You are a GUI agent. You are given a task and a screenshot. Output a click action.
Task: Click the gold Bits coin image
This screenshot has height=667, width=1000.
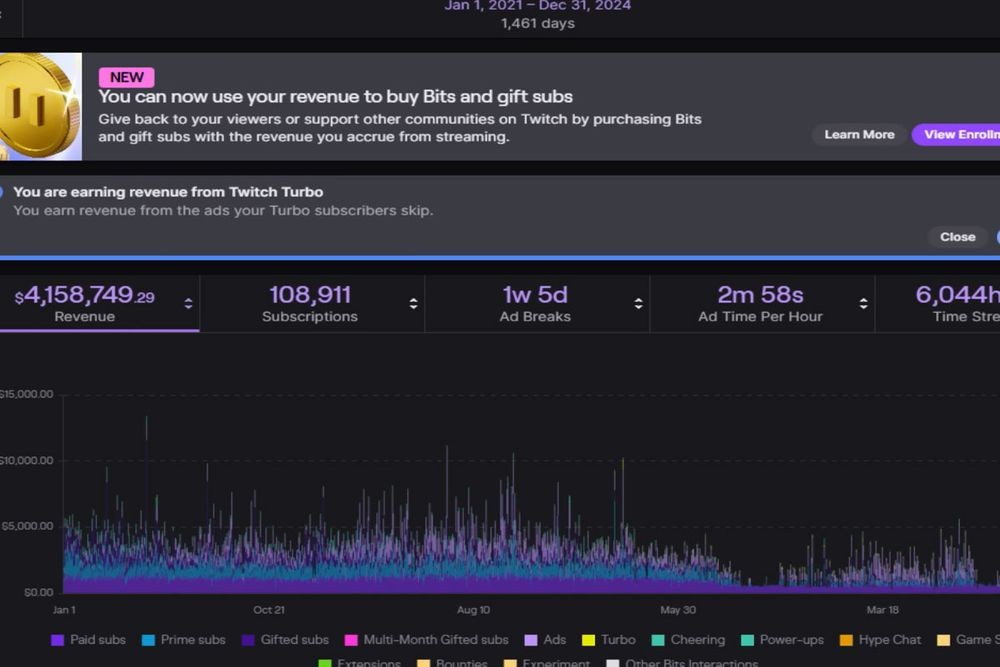coord(40,106)
